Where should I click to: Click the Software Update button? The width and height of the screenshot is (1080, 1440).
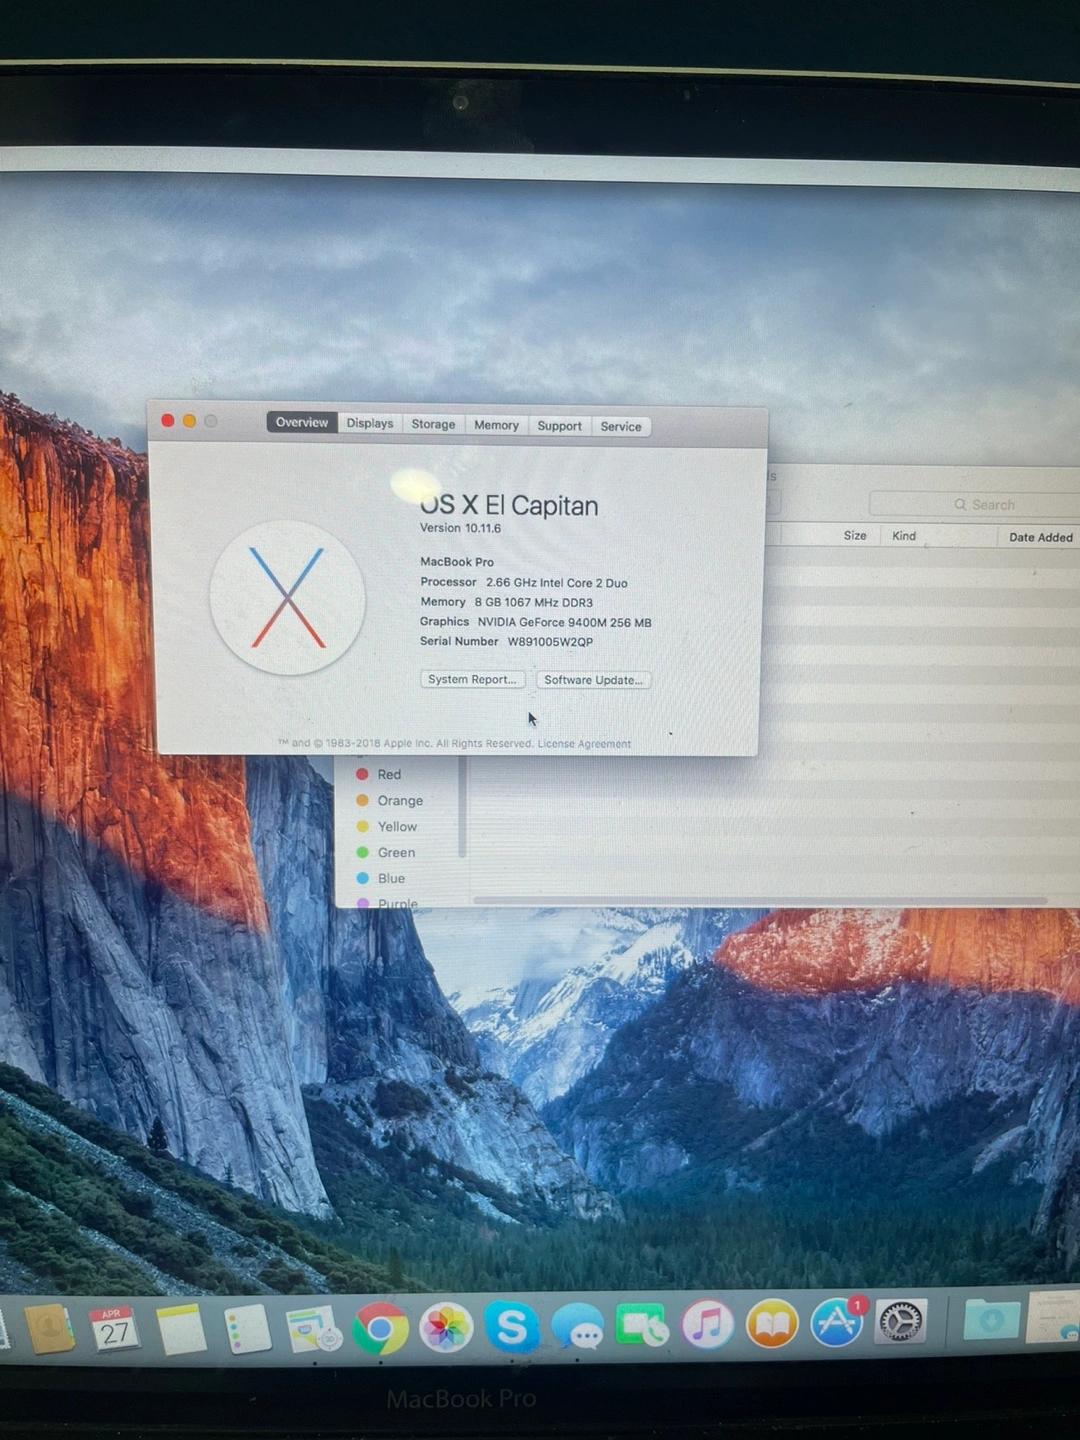click(x=593, y=680)
